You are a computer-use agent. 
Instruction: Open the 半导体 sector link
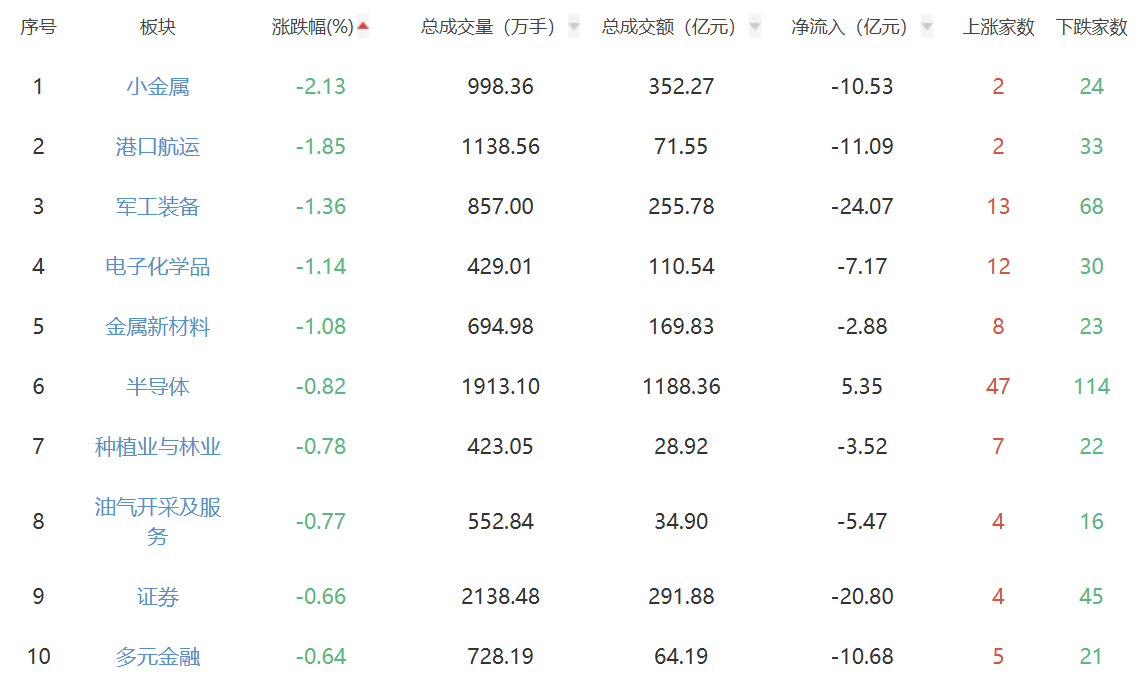tap(158, 387)
